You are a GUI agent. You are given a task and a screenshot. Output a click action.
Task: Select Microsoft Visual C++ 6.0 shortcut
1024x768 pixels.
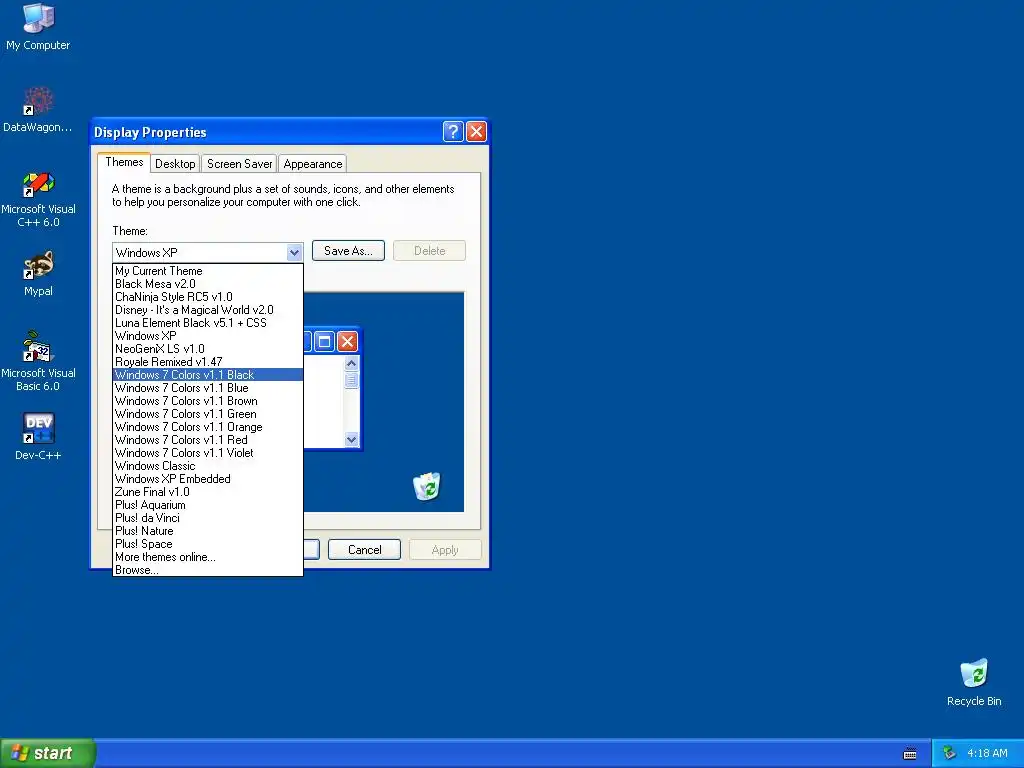[38, 199]
